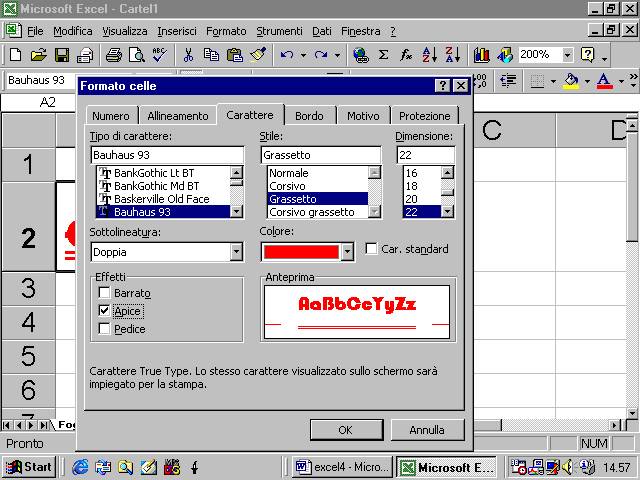The height and width of the screenshot is (480, 640).
Task: Expand the Redo history dropdown arrow
Action: click(x=338, y=55)
